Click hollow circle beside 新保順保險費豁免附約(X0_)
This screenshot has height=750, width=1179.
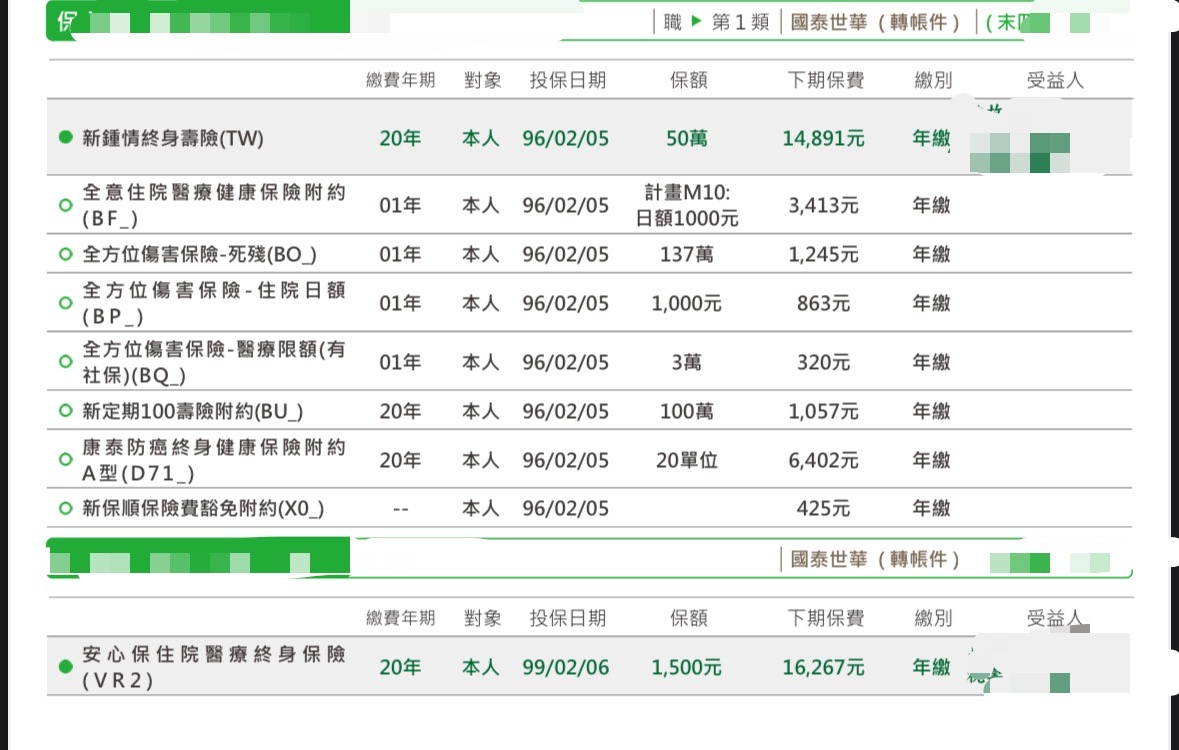coord(66,509)
